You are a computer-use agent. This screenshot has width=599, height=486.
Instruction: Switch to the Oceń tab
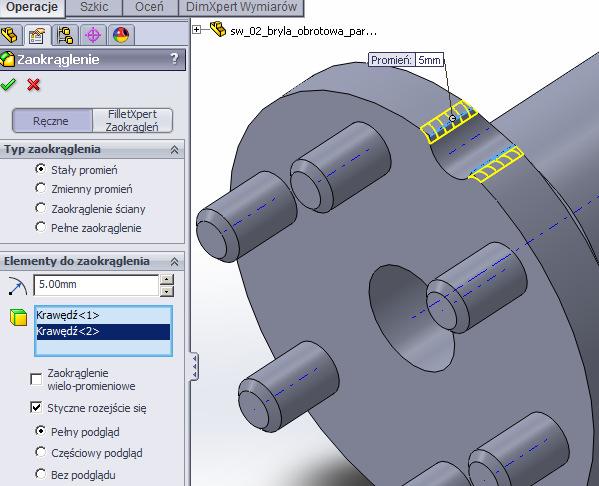click(149, 7)
